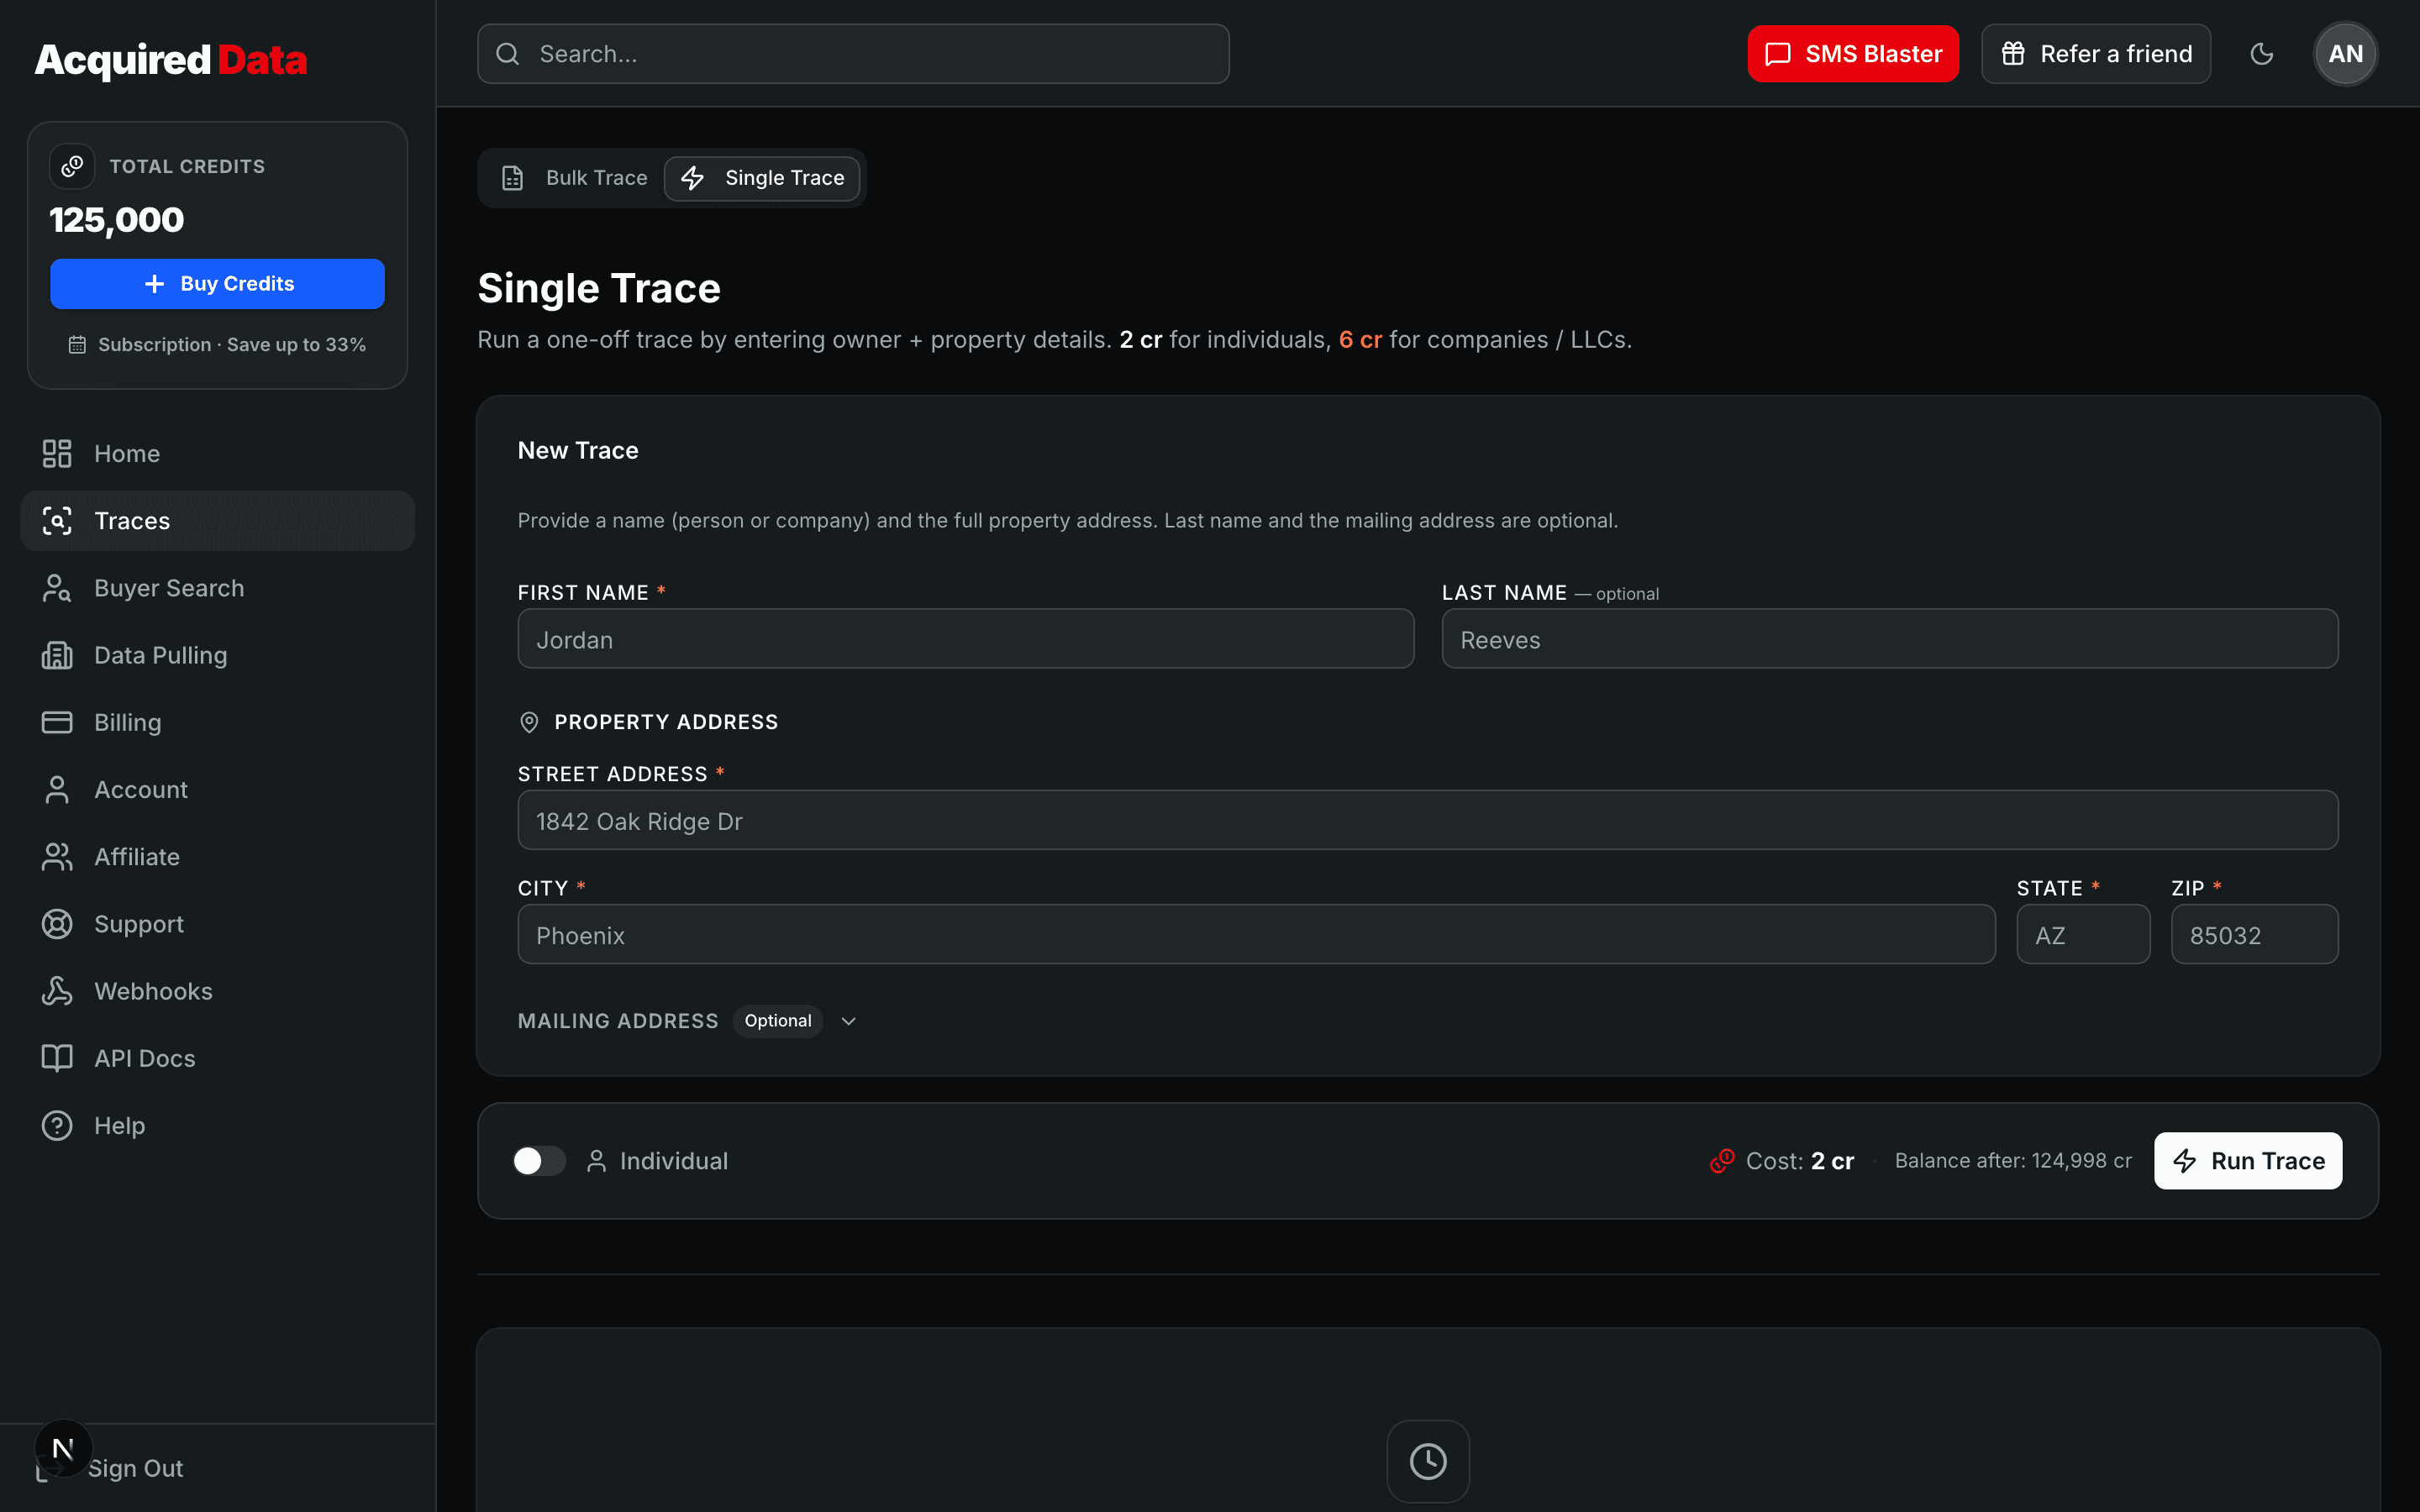Click the State input field
Viewport: 2420px width, 1512px height.
click(x=2083, y=934)
